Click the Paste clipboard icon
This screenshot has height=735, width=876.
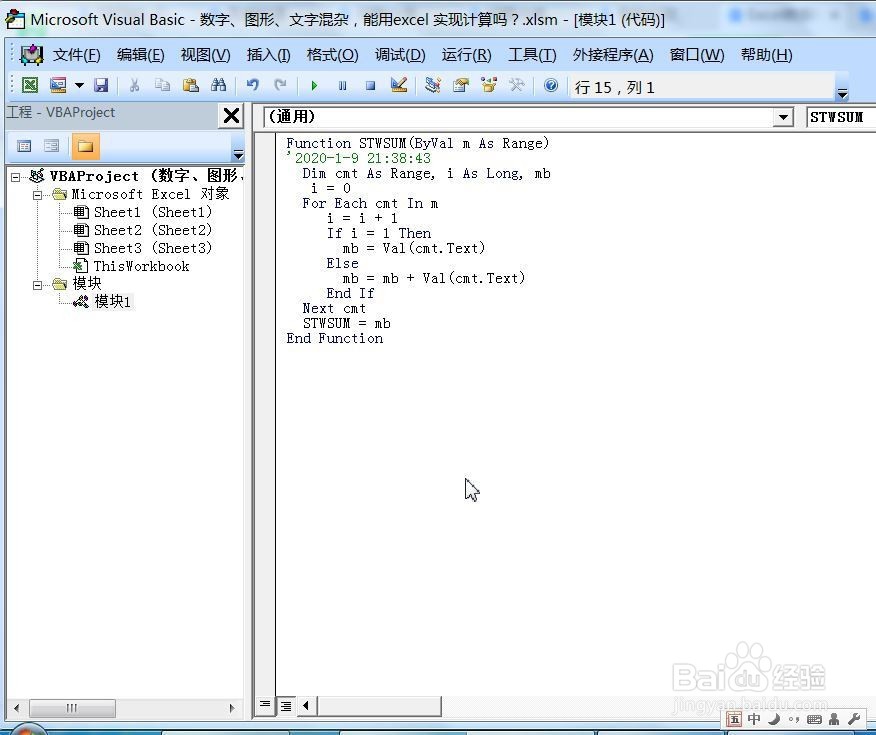pos(191,85)
